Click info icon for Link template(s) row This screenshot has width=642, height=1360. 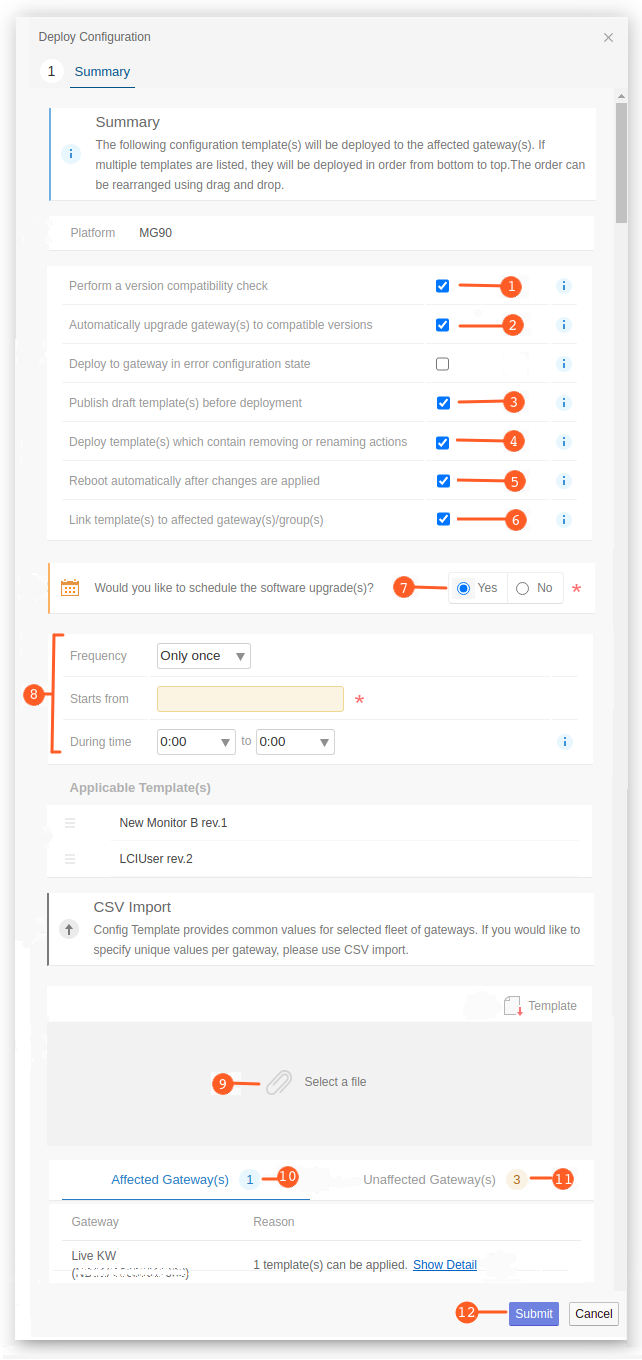tap(563, 520)
